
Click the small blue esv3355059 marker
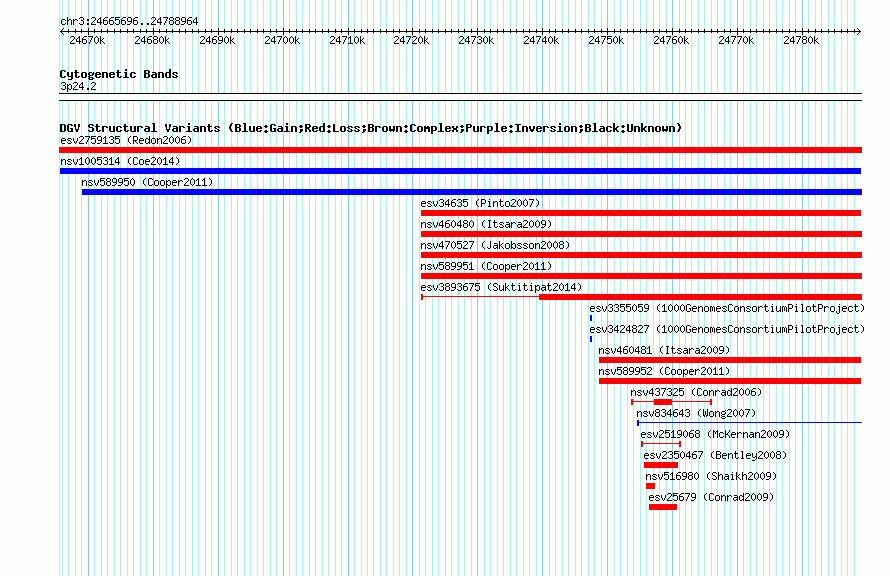pyautogui.click(x=591, y=318)
